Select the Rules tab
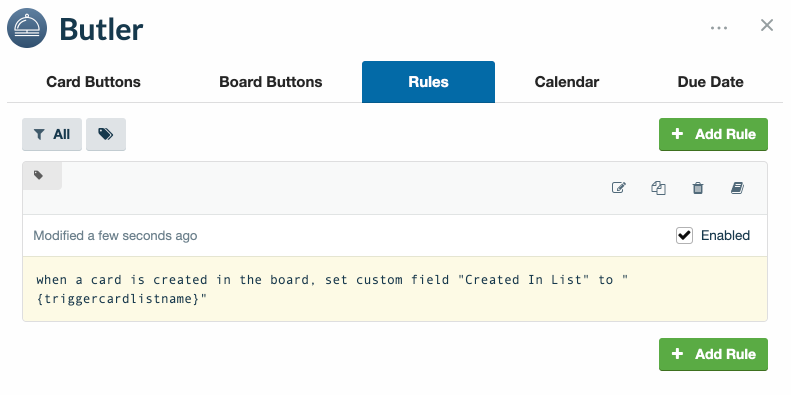The image size is (791, 395). 428,82
